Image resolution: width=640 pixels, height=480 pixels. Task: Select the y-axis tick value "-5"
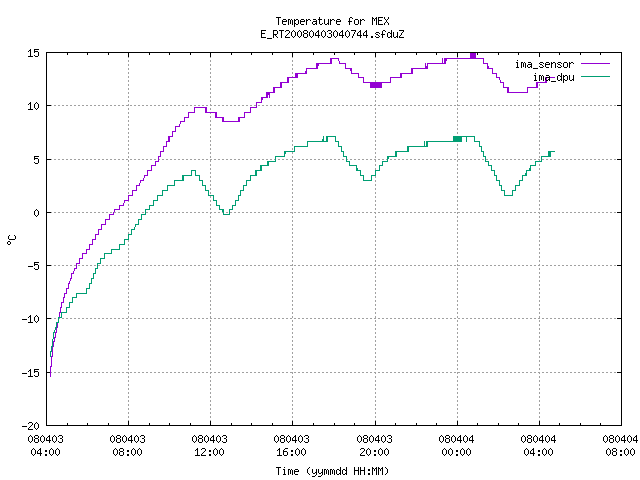click(x=31, y=266)
